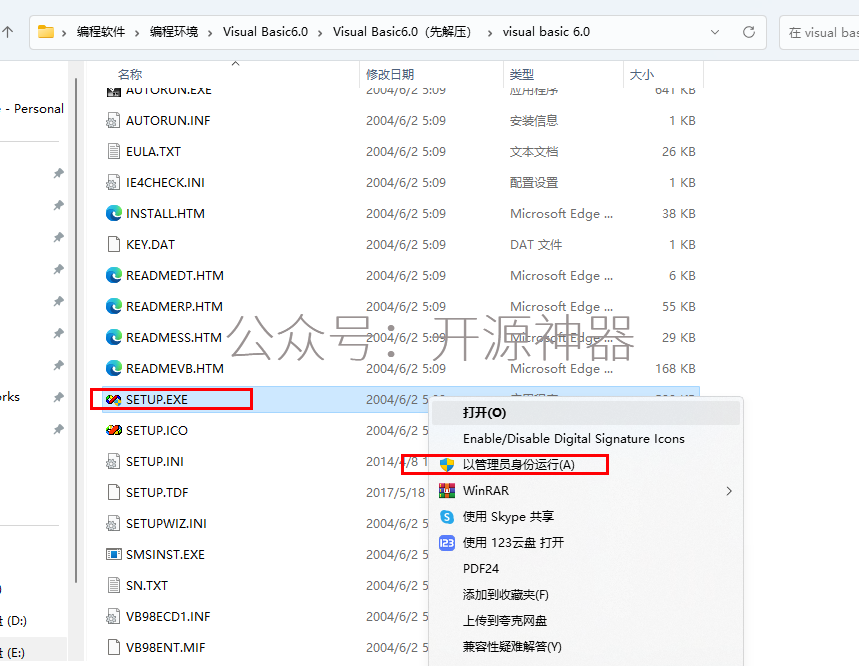
Task: Select Enable/Disable Digital Signature Icons
Action: [586, 439]
